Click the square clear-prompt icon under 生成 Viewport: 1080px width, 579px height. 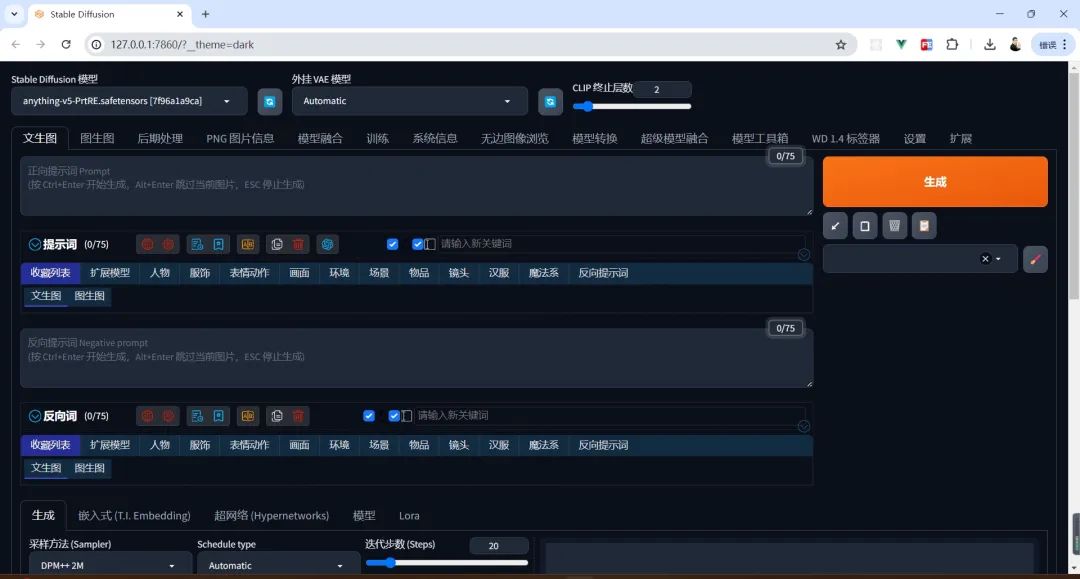click(x=864, y=226)
